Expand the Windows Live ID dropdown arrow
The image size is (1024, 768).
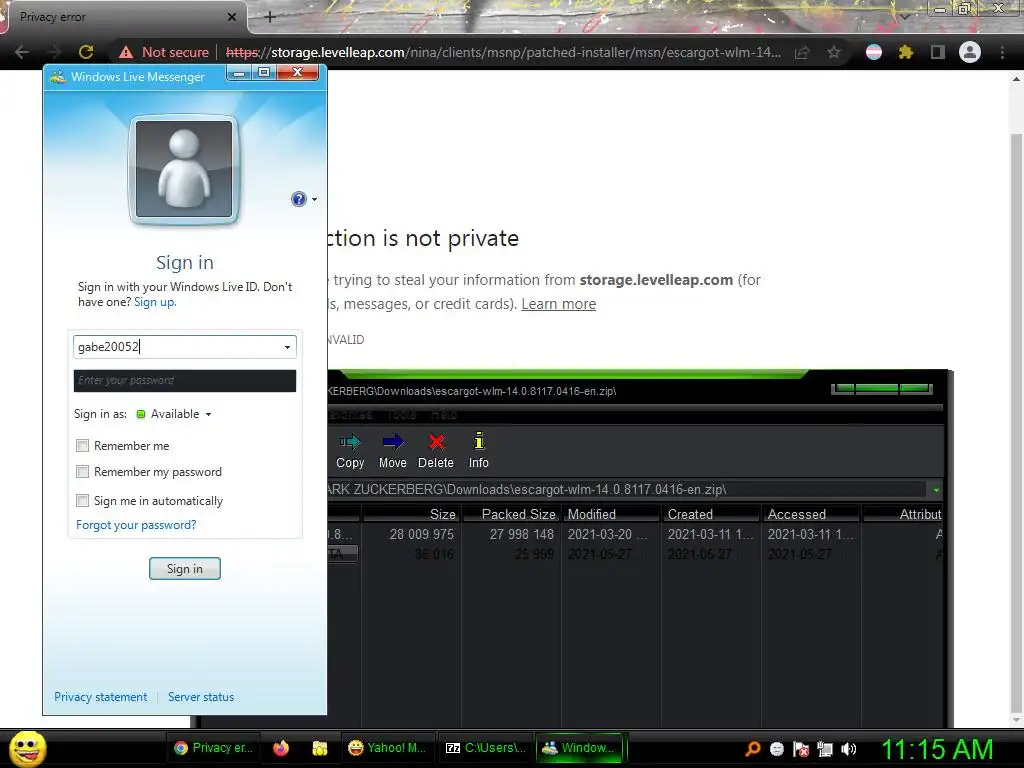pyautogui.click(x=287, y=347)
